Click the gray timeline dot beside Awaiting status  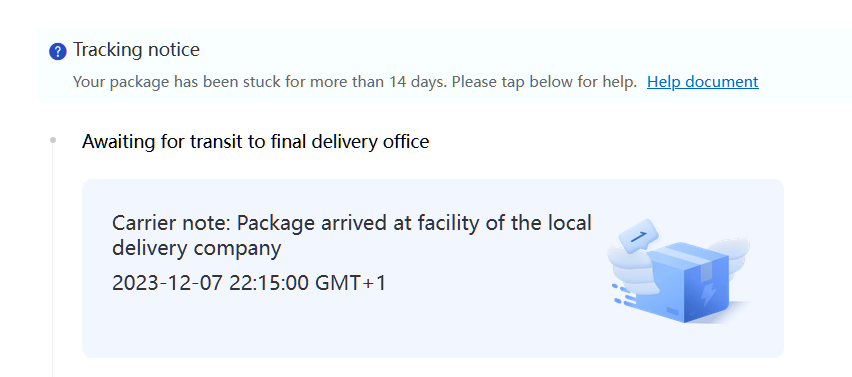pyautogui.click(x=53, y=140)
